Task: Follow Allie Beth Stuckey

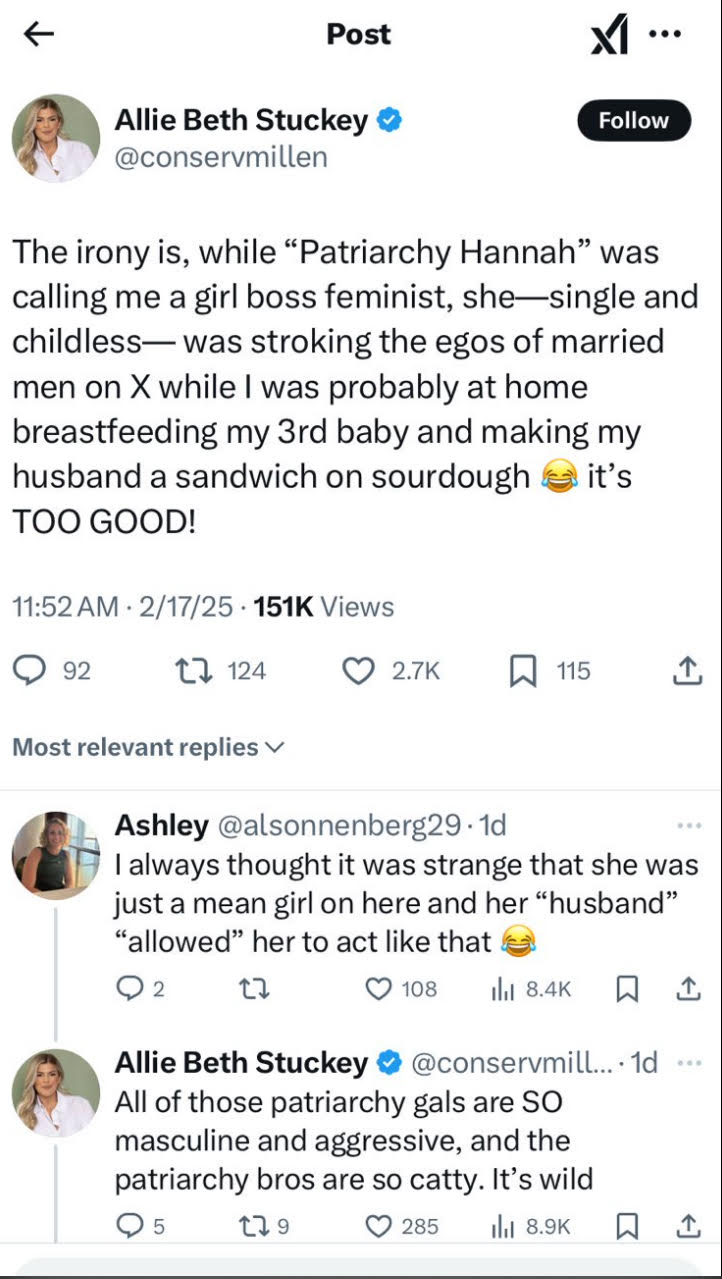Action: click(x=633, y=121)
